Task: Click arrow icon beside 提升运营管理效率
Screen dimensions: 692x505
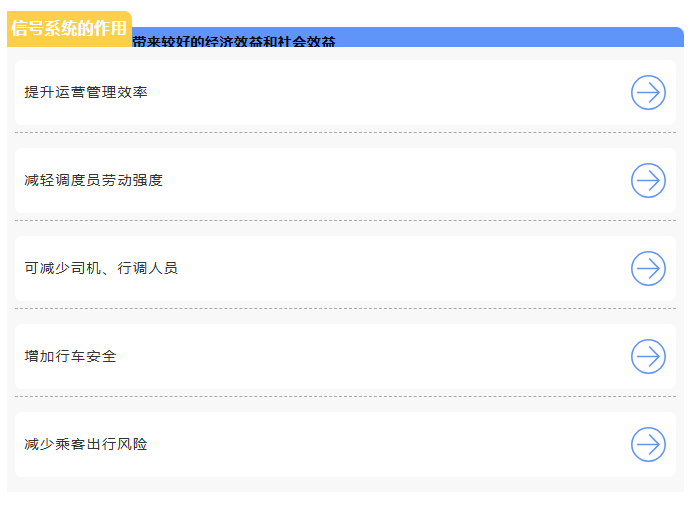Action: point(648,92)
